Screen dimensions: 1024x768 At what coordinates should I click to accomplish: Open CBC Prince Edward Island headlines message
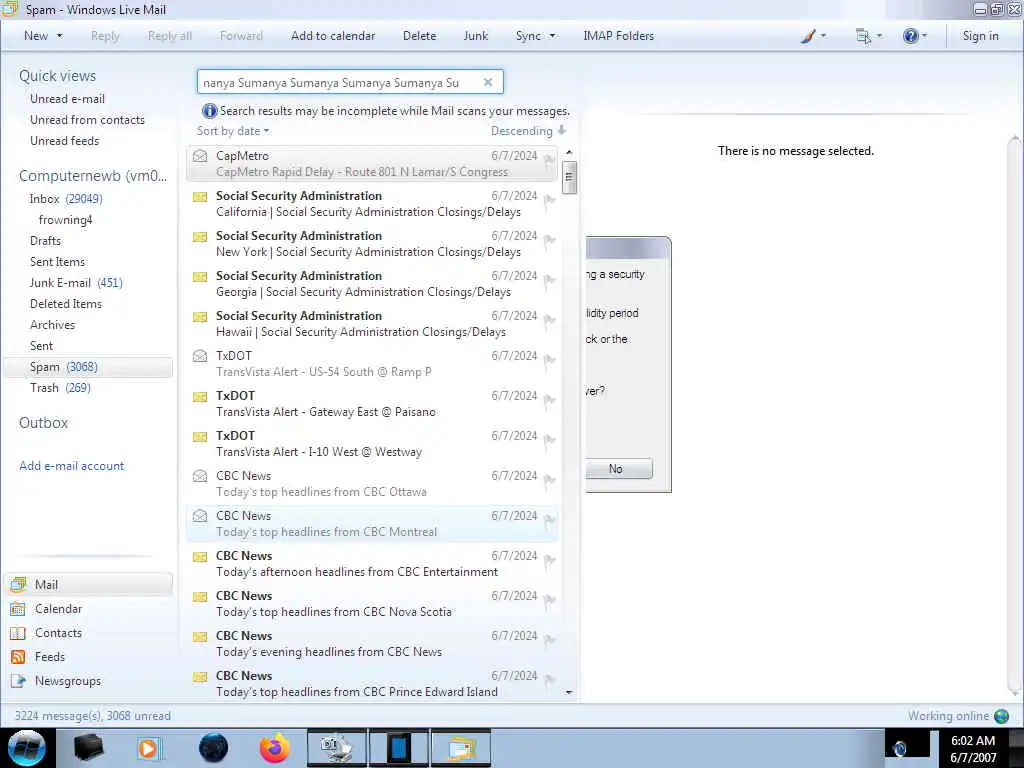(x=372, y=683)
